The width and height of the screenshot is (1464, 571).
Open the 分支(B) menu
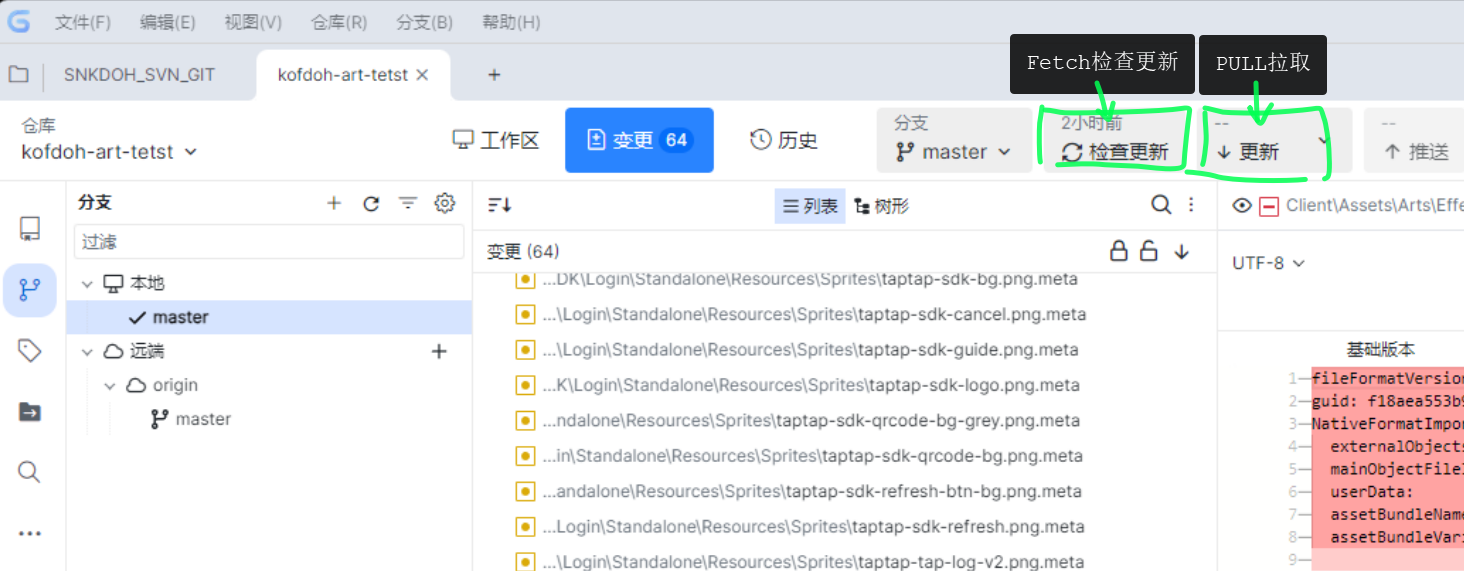425,22
